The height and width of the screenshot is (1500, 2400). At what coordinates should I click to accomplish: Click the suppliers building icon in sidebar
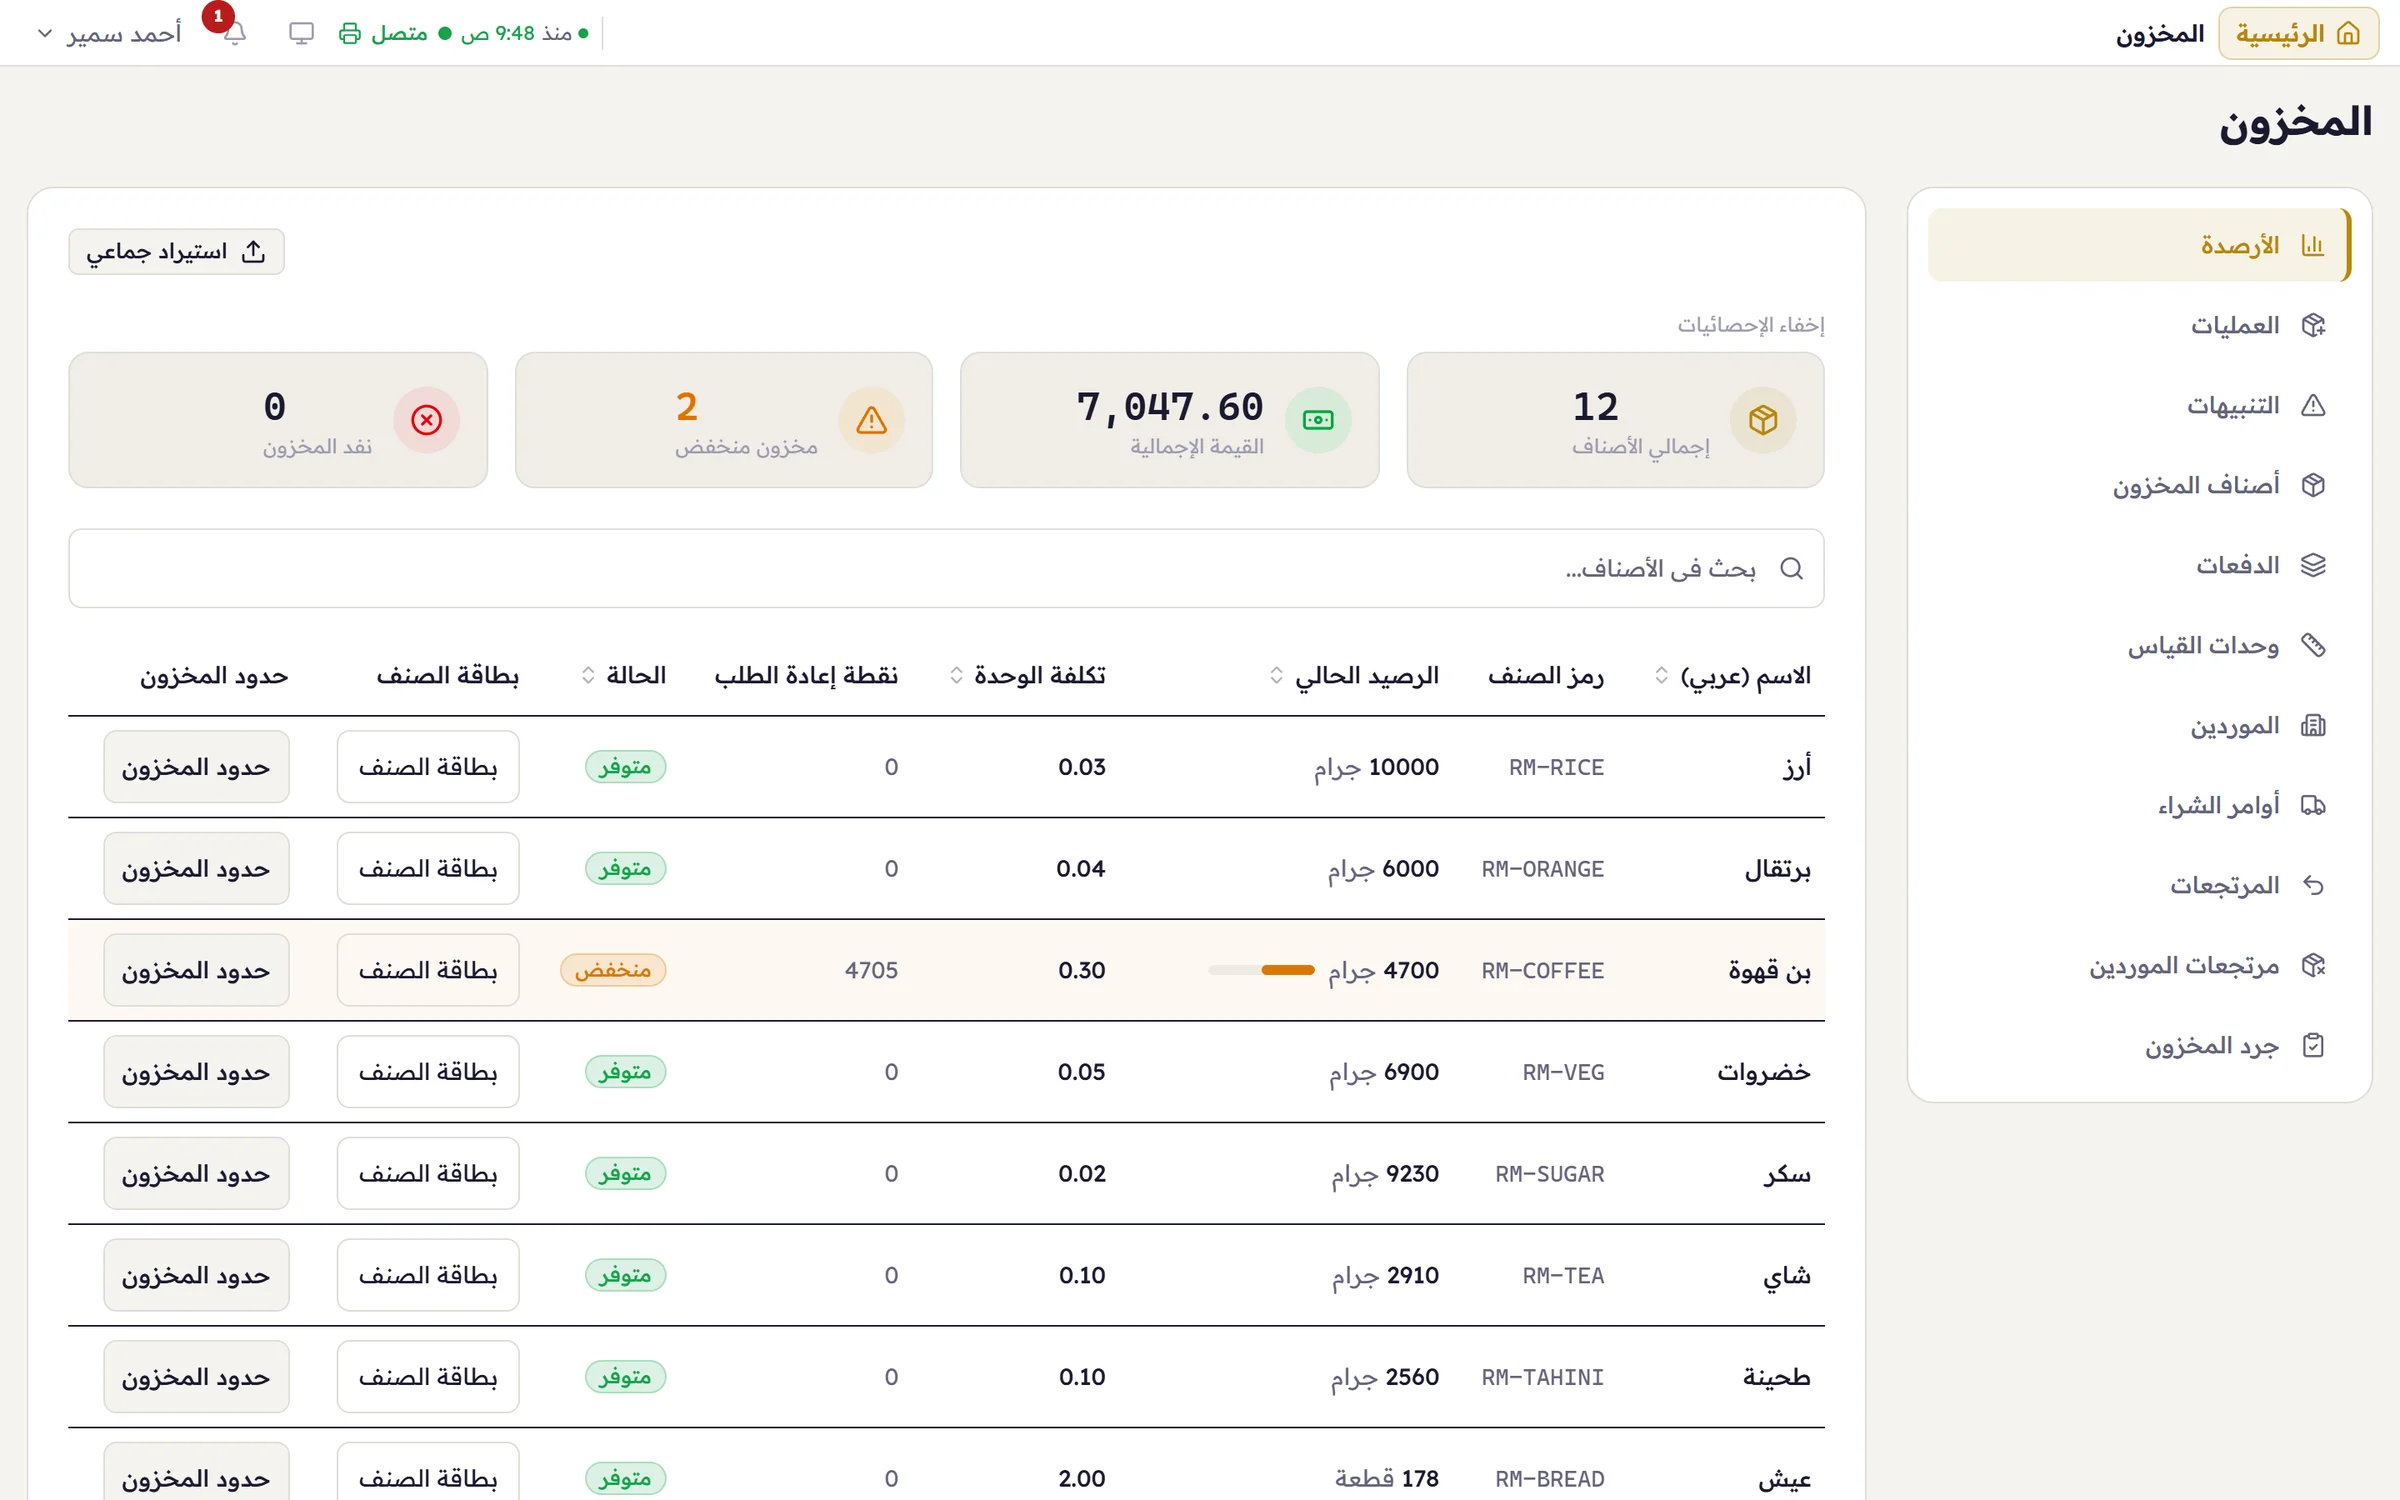tap(2313, 725)
